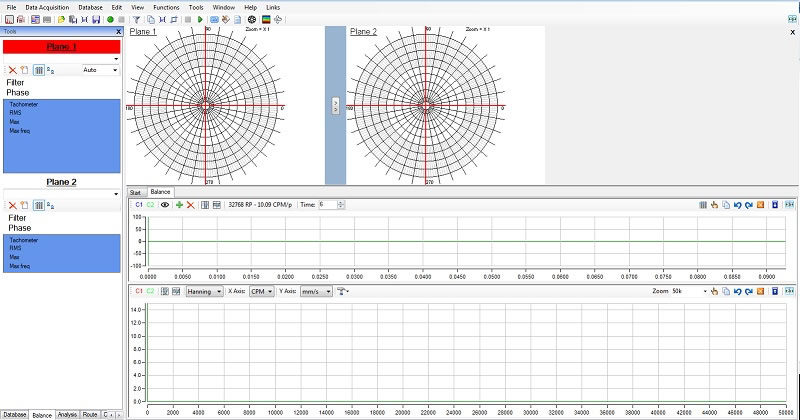Toggle the eye visibility icon in waveform toolbar

(164, 204)
